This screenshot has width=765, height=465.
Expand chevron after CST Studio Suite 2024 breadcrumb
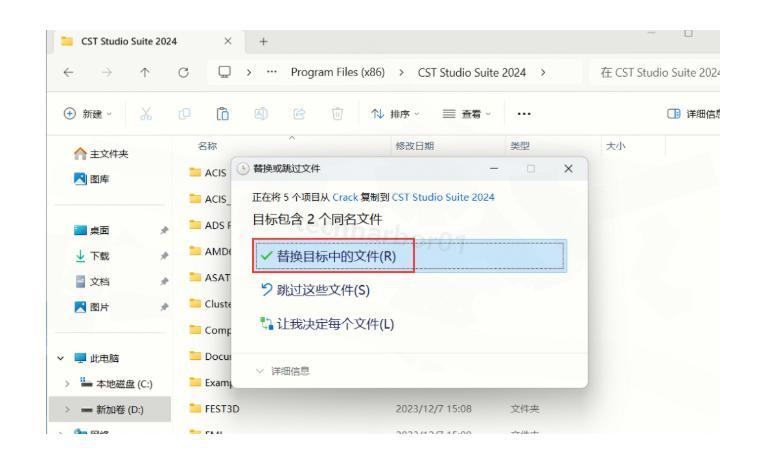point(543,73)
